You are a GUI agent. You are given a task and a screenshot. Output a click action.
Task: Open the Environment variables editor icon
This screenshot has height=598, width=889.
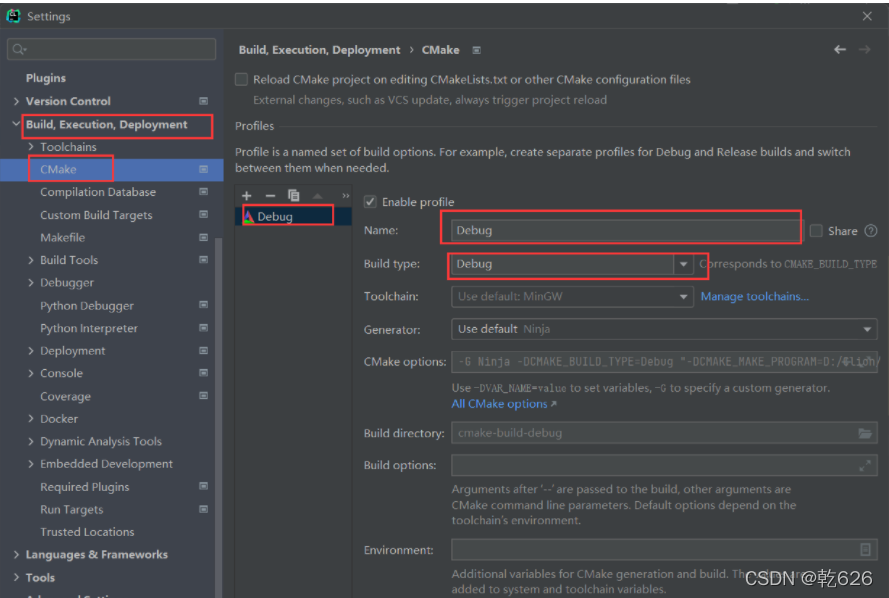click(x=865, y=550)
